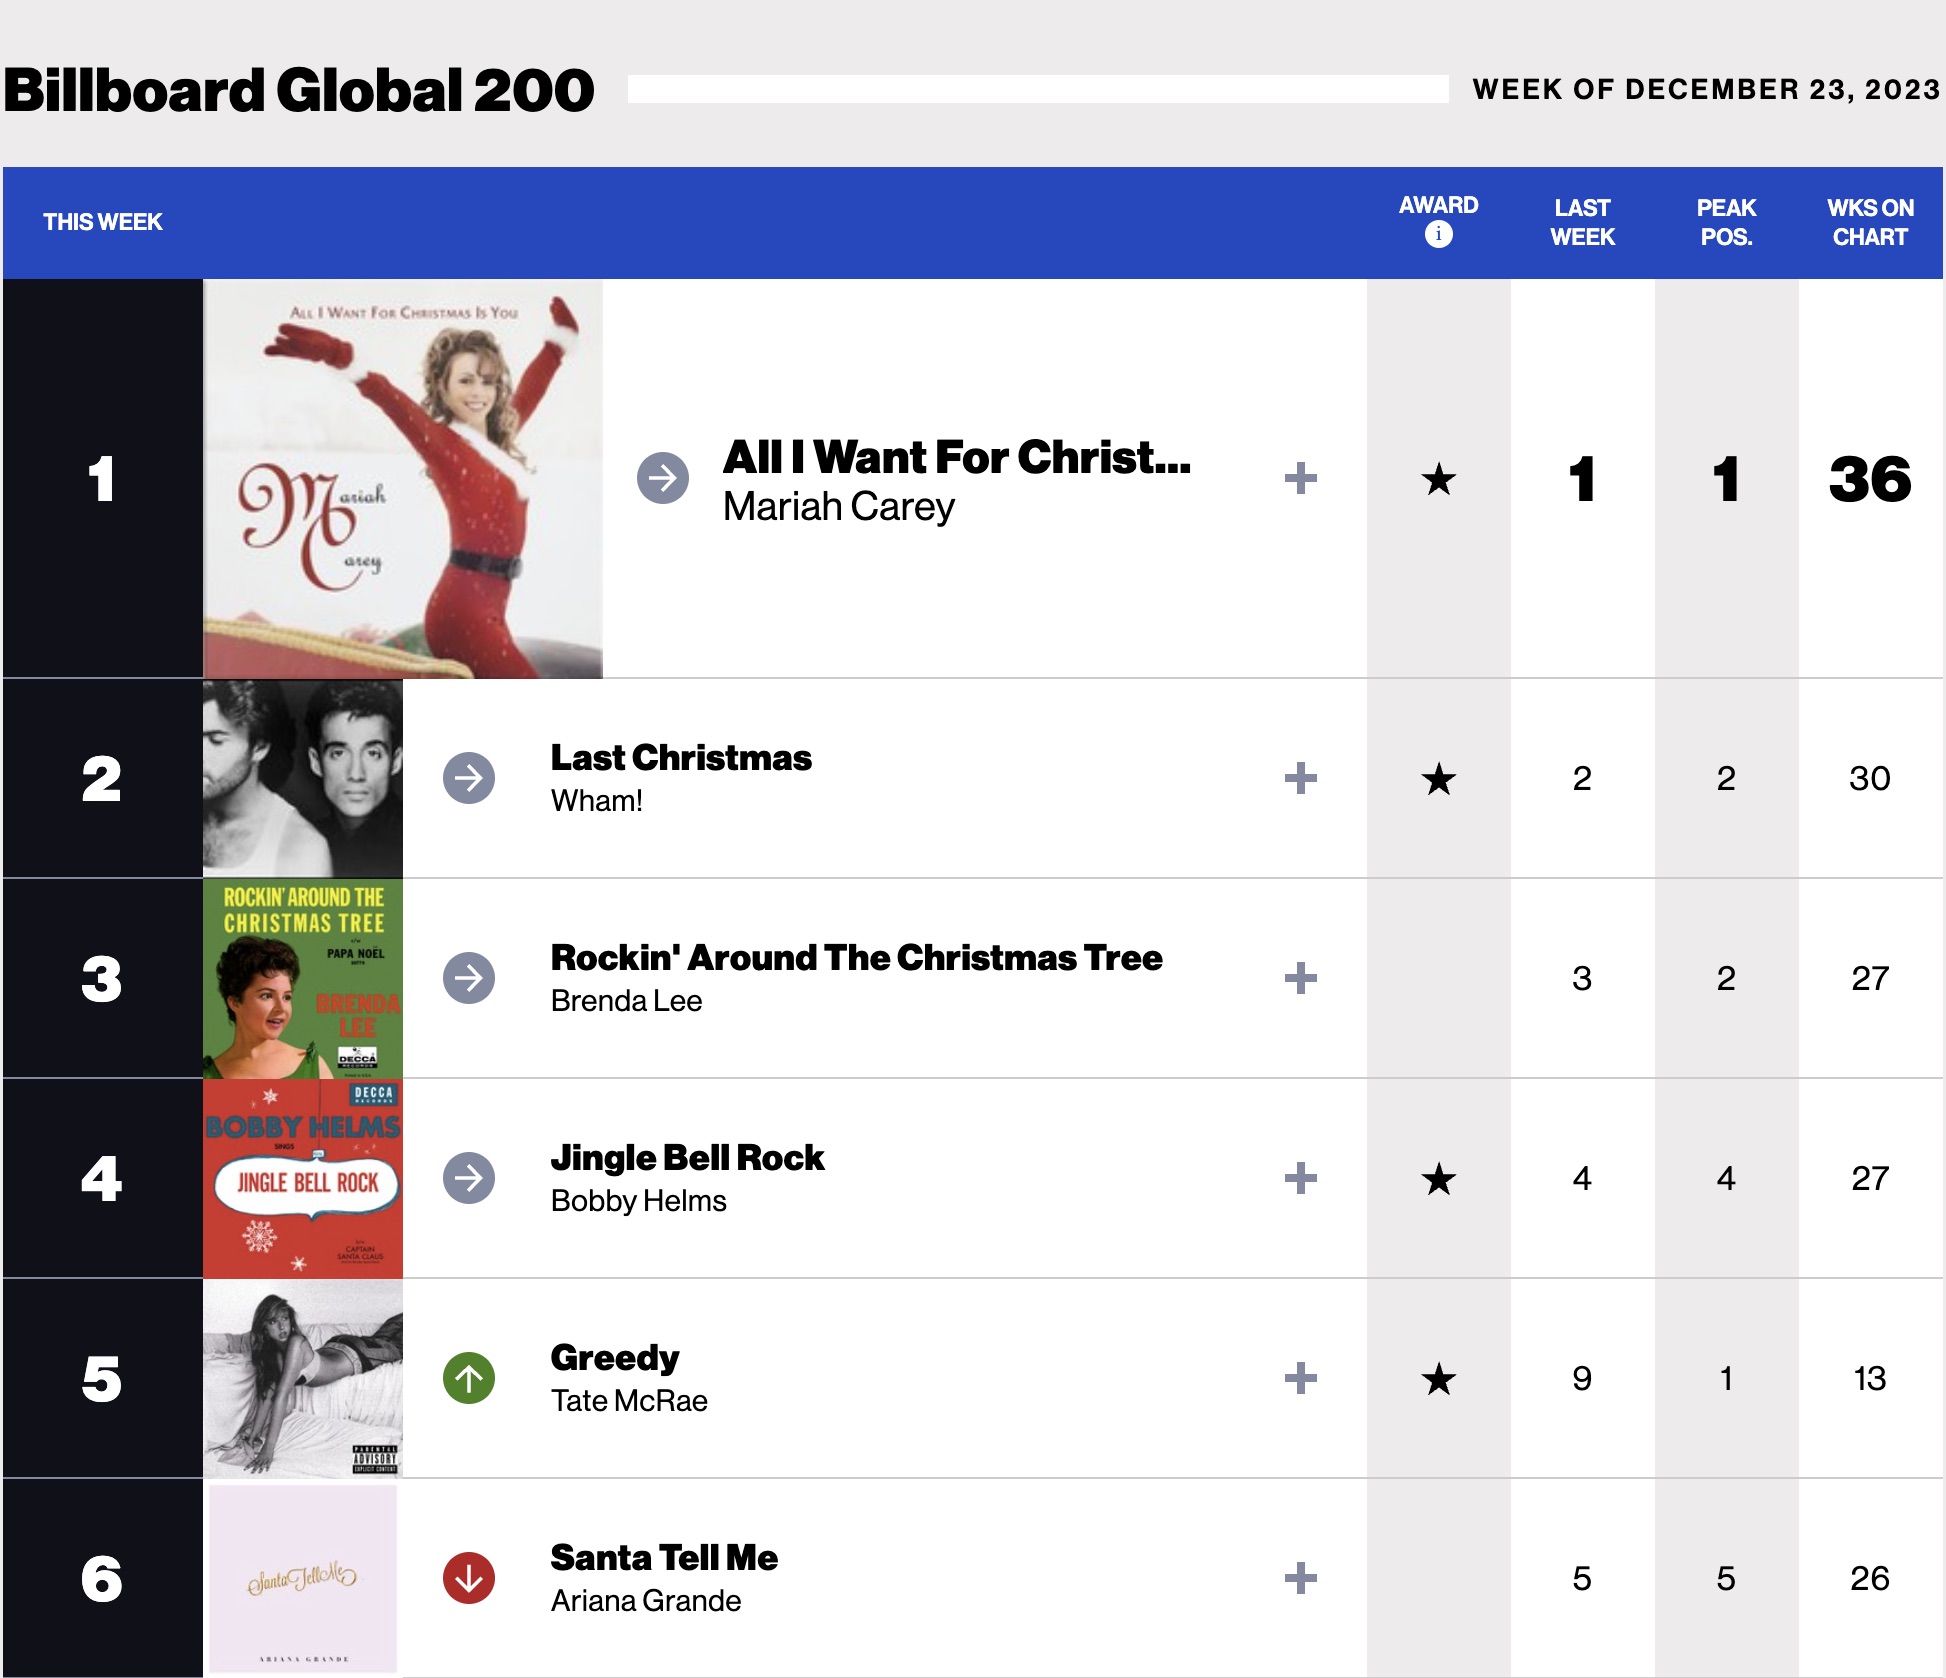The image size is (1946, 1678).
Task: Click the Last Christmas song title
Action: tap(681, 758)
